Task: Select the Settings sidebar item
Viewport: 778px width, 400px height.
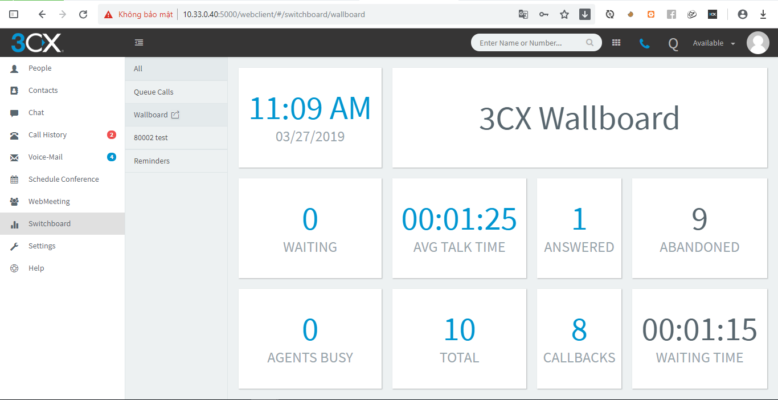Action: click(41, 246)
